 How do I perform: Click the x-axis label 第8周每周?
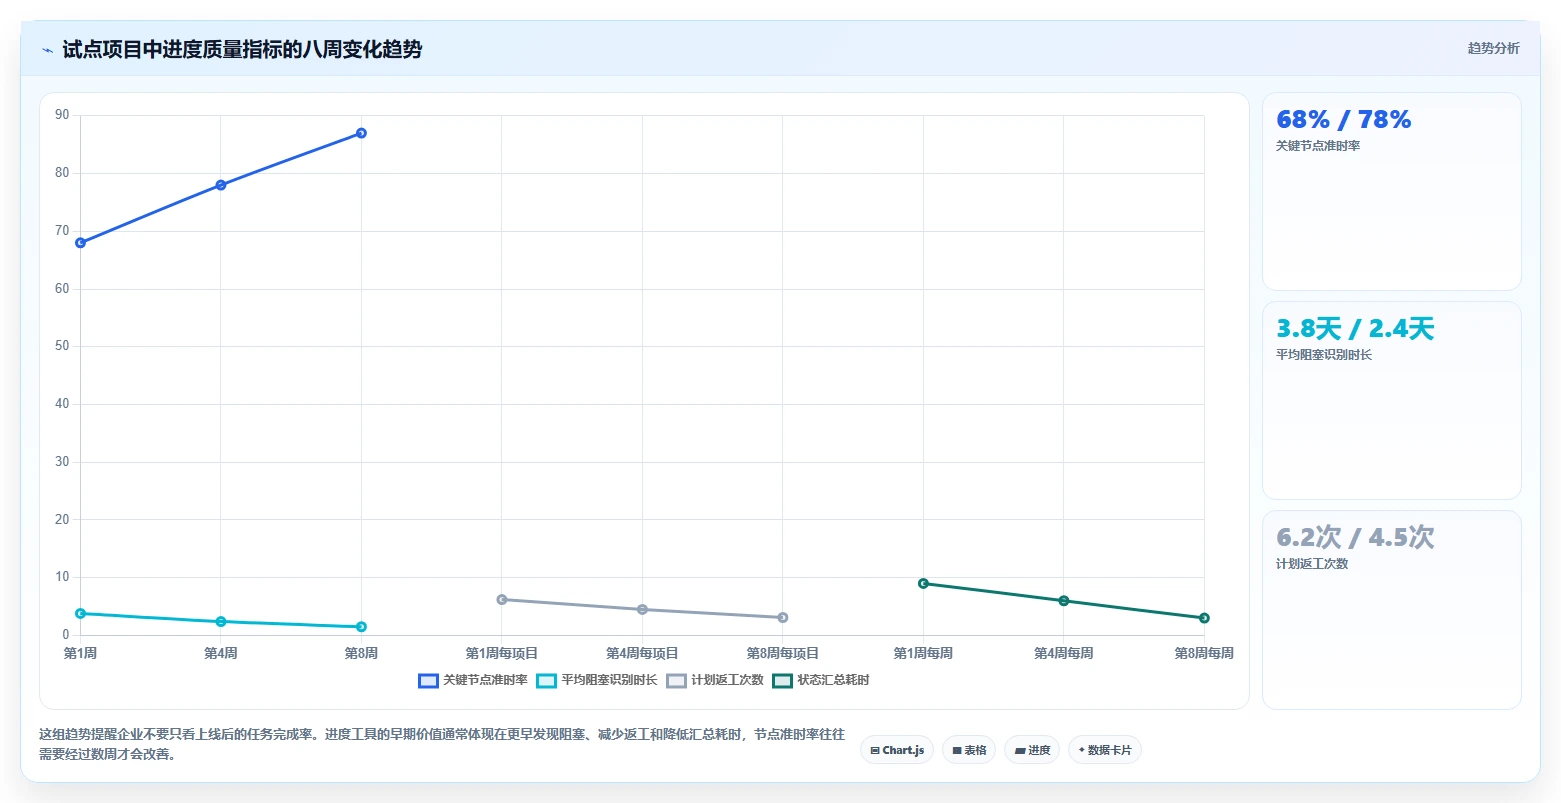[1204, 653]
